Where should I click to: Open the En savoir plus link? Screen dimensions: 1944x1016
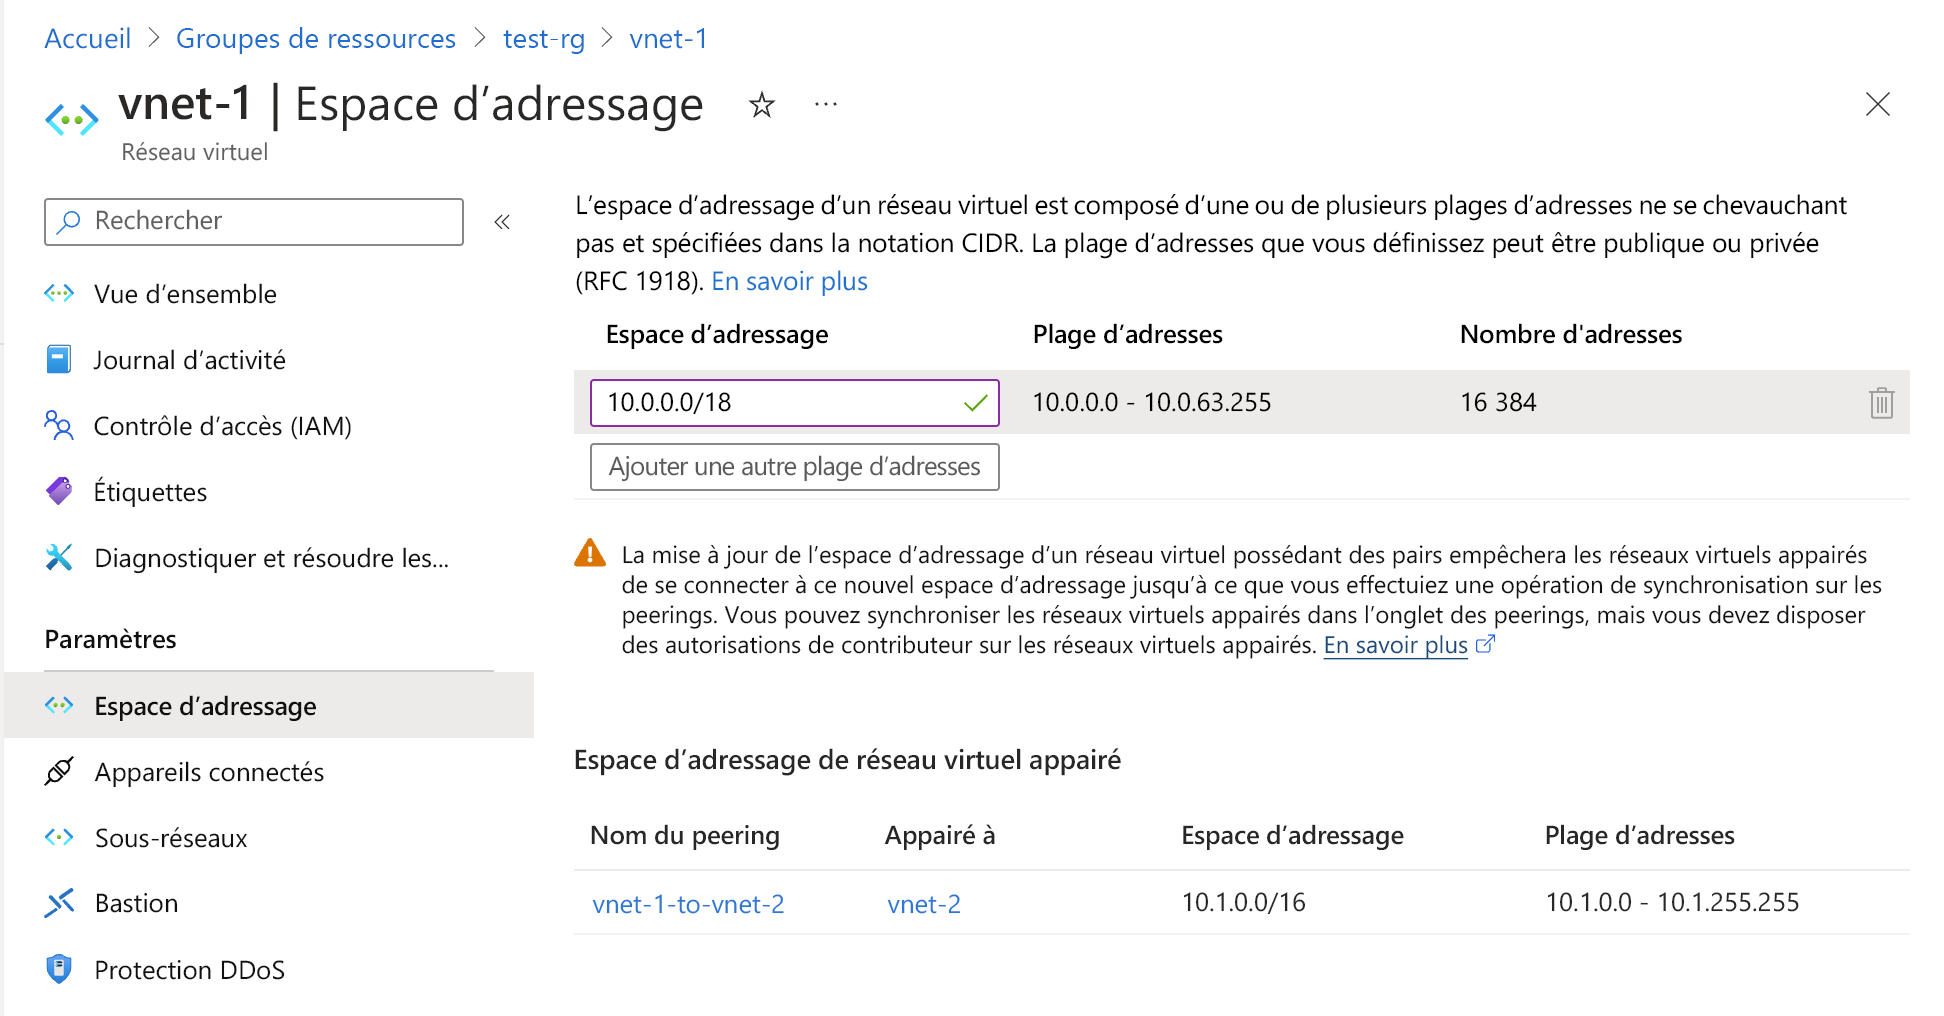(788, 281)
